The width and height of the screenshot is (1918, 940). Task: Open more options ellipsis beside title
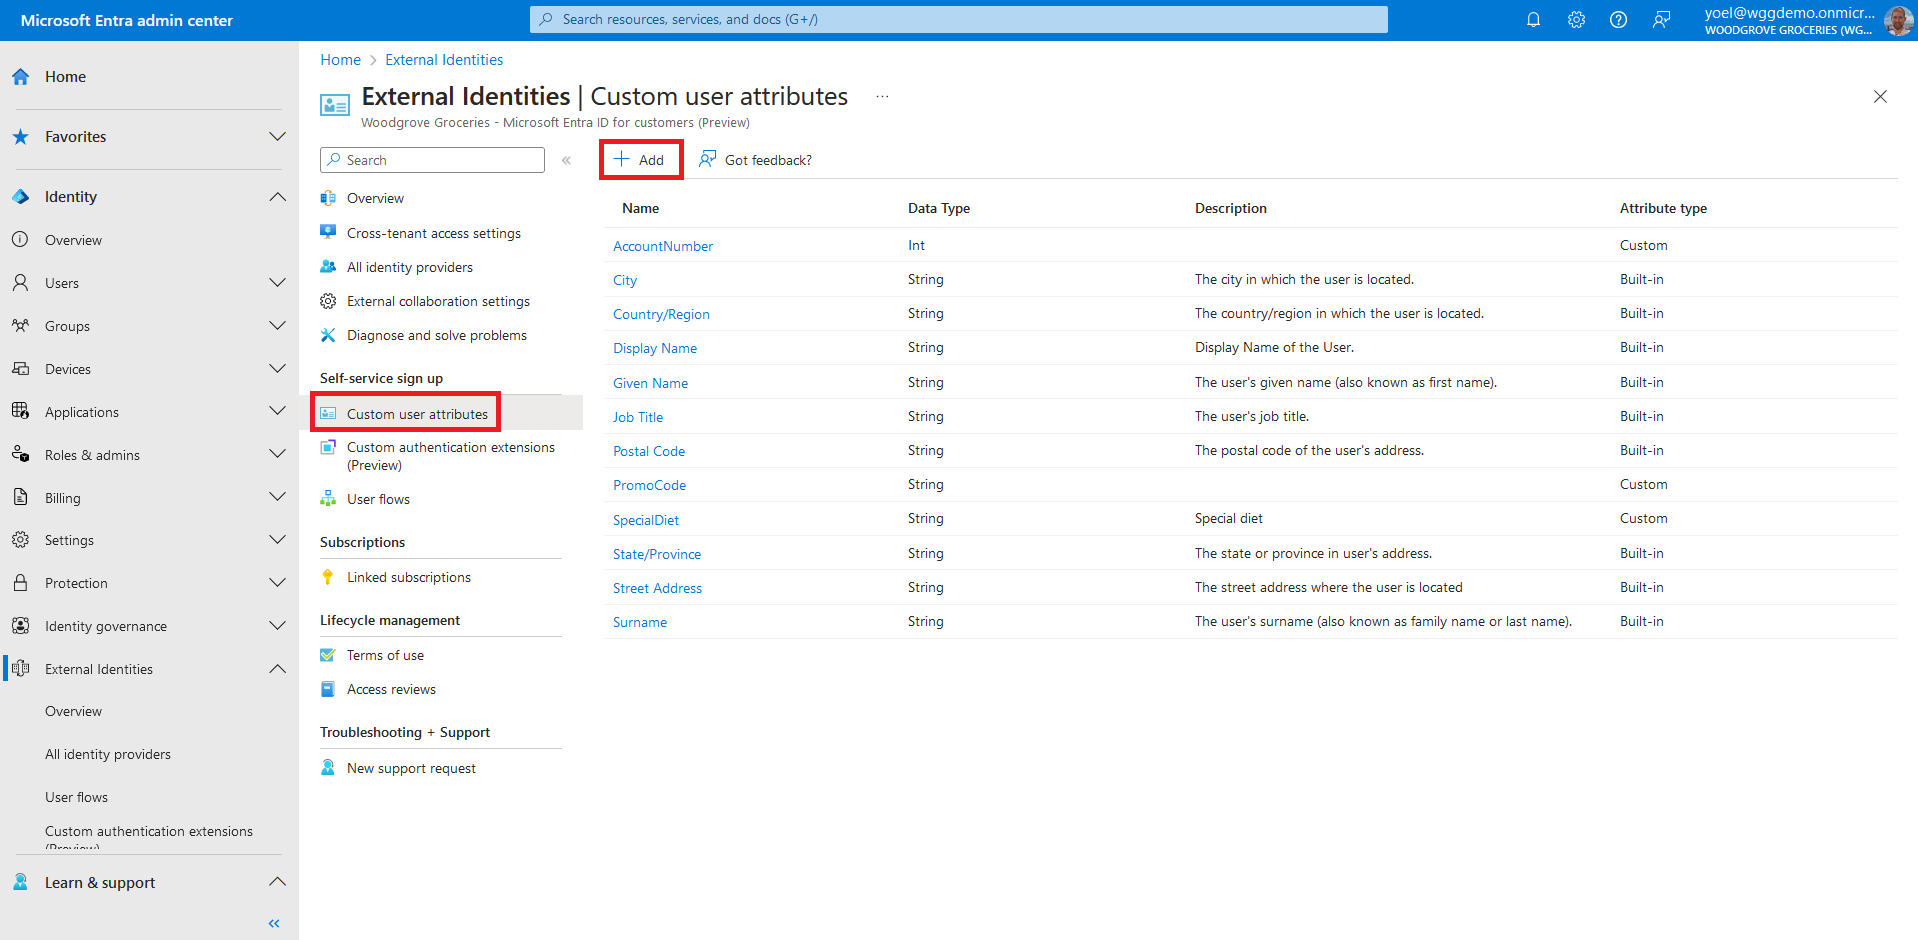point(882,97)
